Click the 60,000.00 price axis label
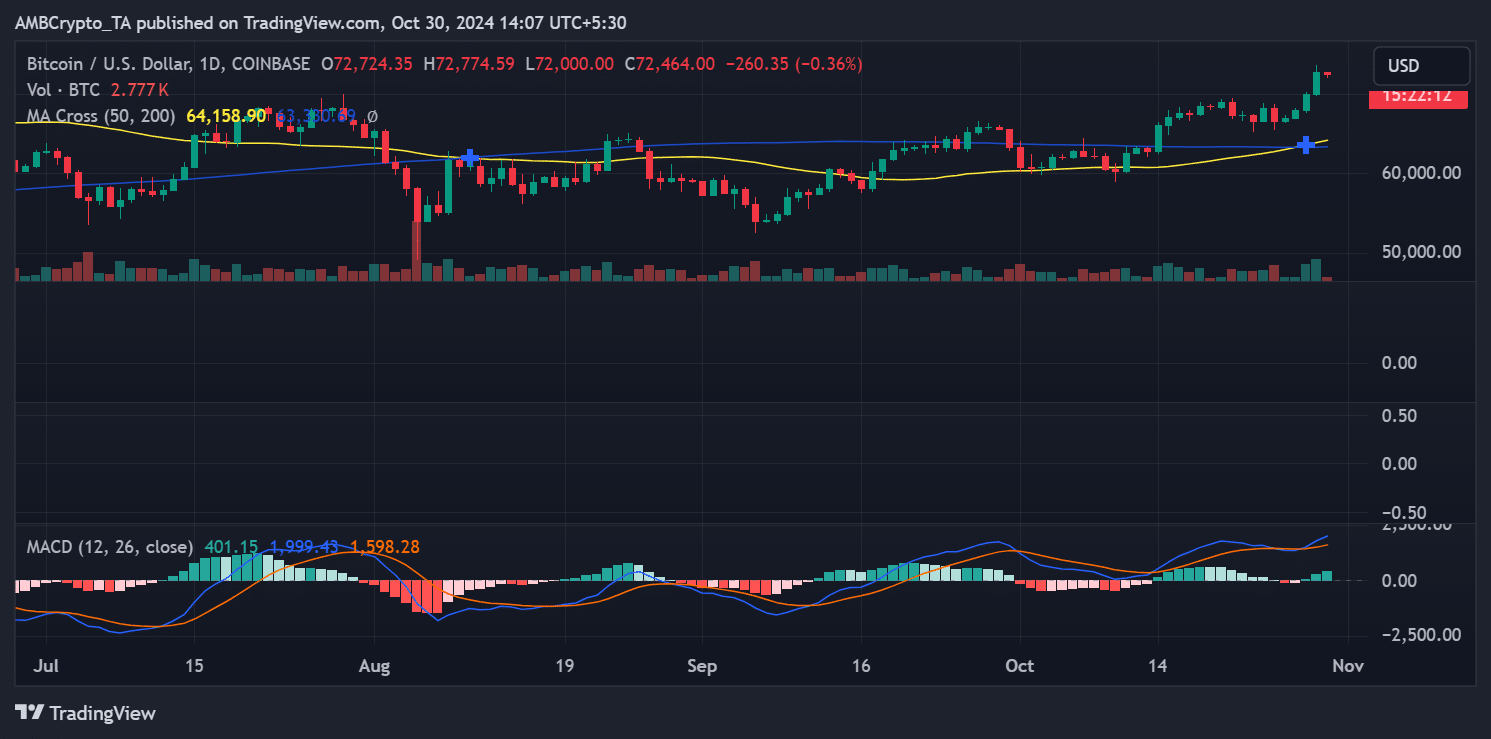Viewport: 1491px width, 739px height. point(1420,173)
